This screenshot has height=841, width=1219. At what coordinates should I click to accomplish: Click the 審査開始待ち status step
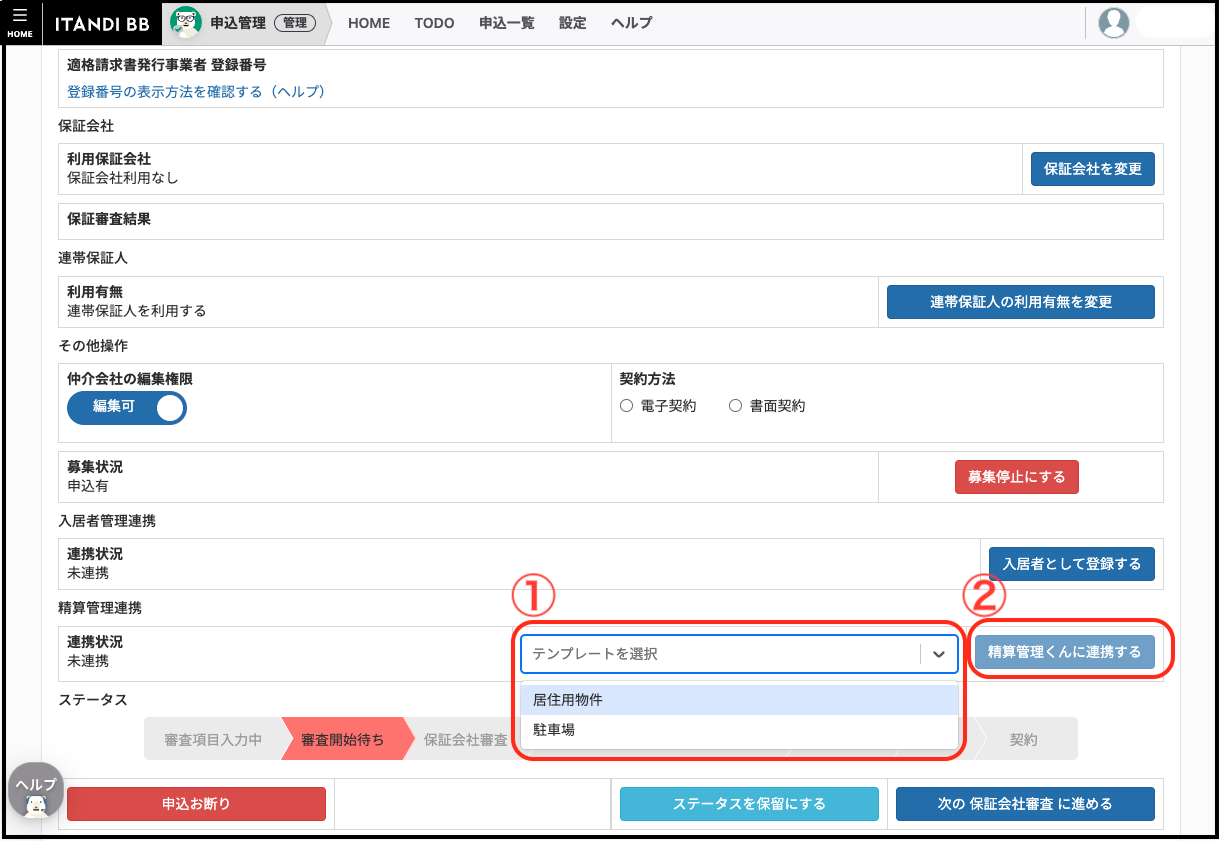click(x=343, y=740)
